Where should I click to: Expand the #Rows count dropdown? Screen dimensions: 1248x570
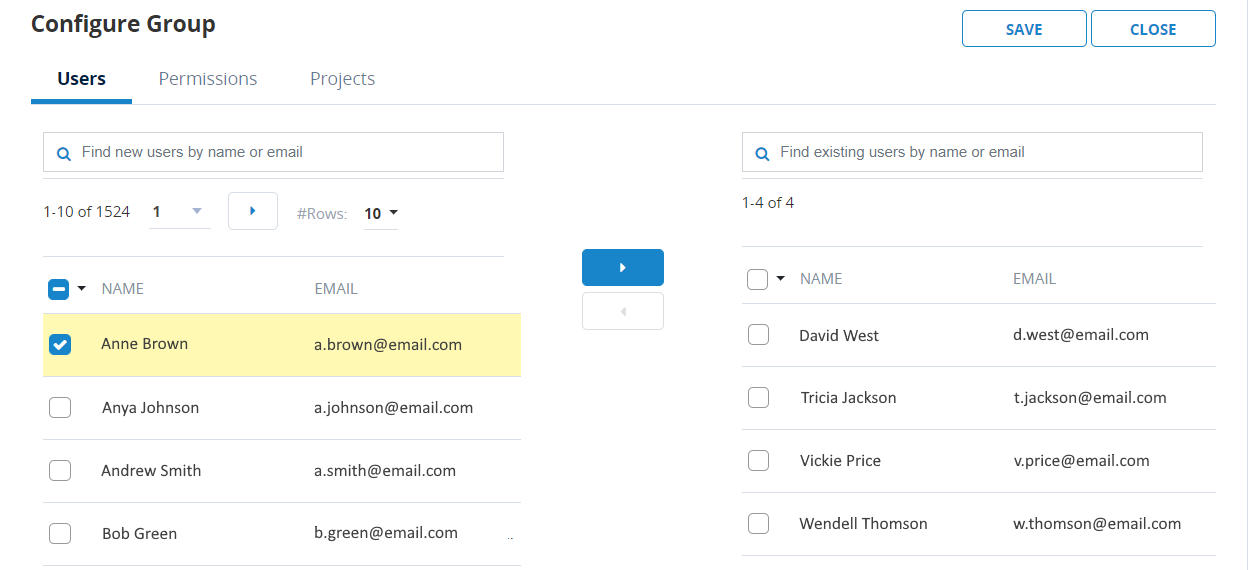pos(381,213)
